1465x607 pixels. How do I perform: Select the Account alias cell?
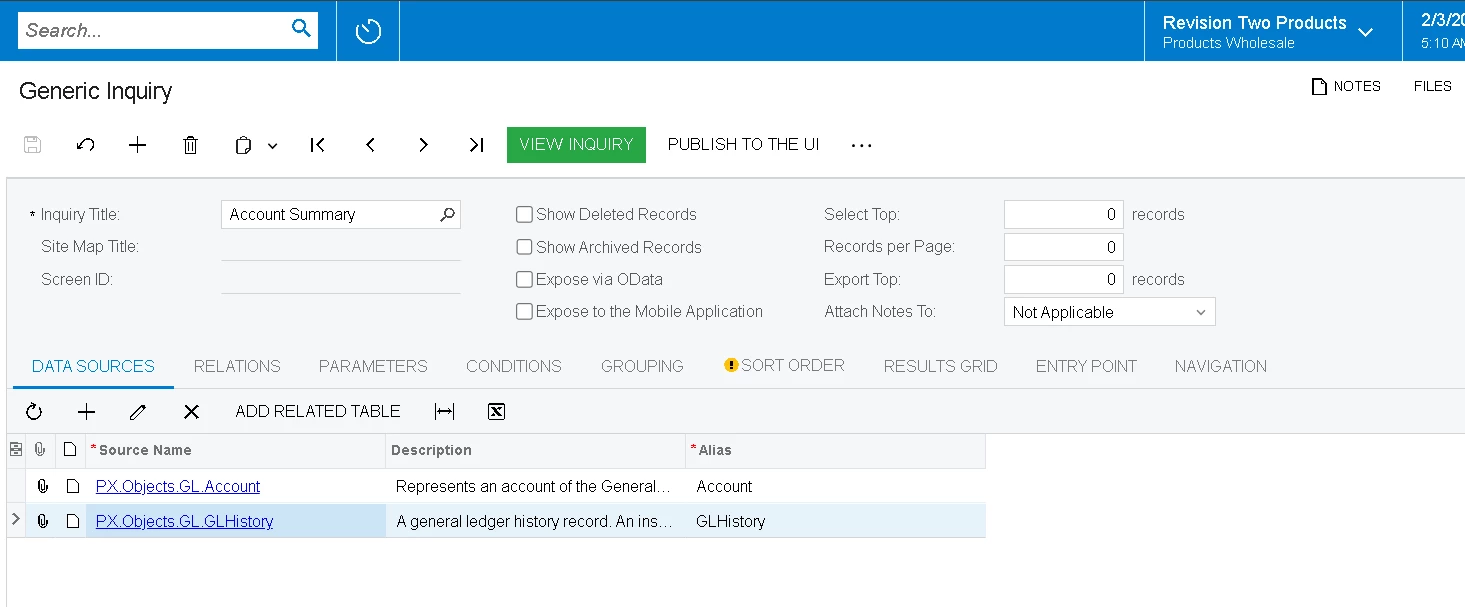click(835, 486)
